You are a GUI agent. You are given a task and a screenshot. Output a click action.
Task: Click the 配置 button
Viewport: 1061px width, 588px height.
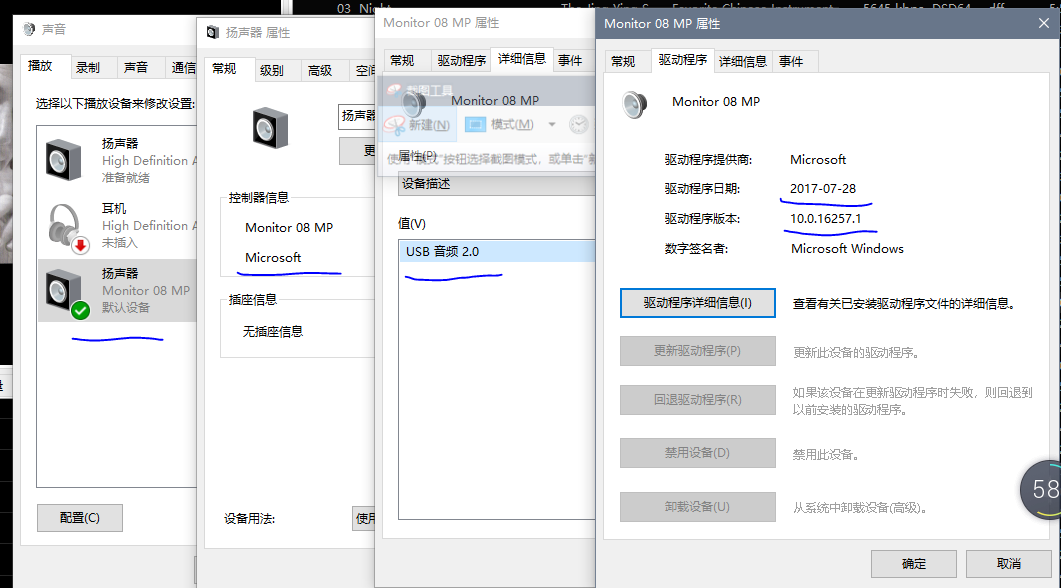[80, 518]
